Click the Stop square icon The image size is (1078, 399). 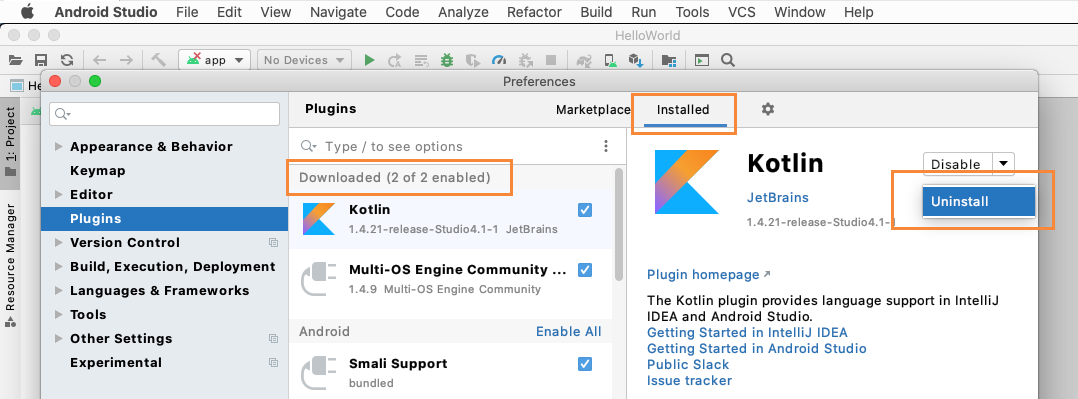pyautogui.click(x=551, y=61)
